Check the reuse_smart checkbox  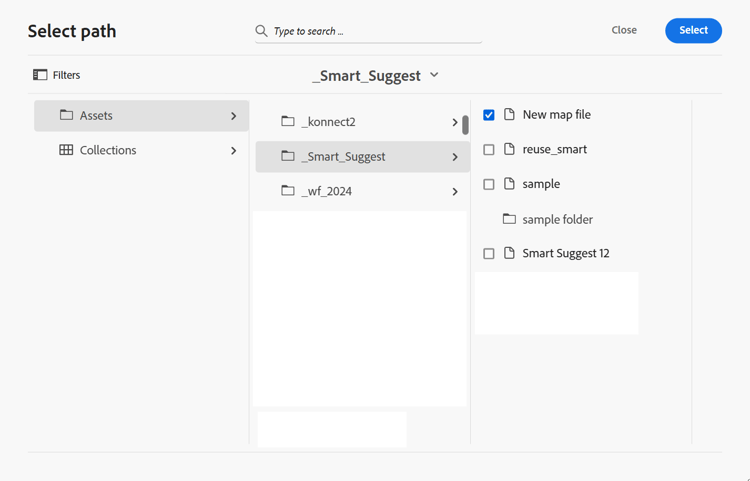(x=489, y=150)
